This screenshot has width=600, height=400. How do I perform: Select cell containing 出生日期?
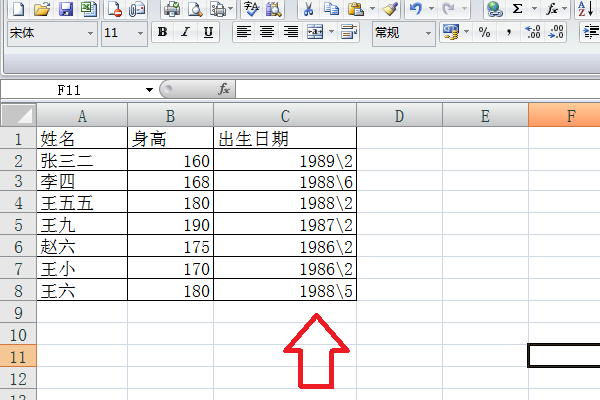285,138
